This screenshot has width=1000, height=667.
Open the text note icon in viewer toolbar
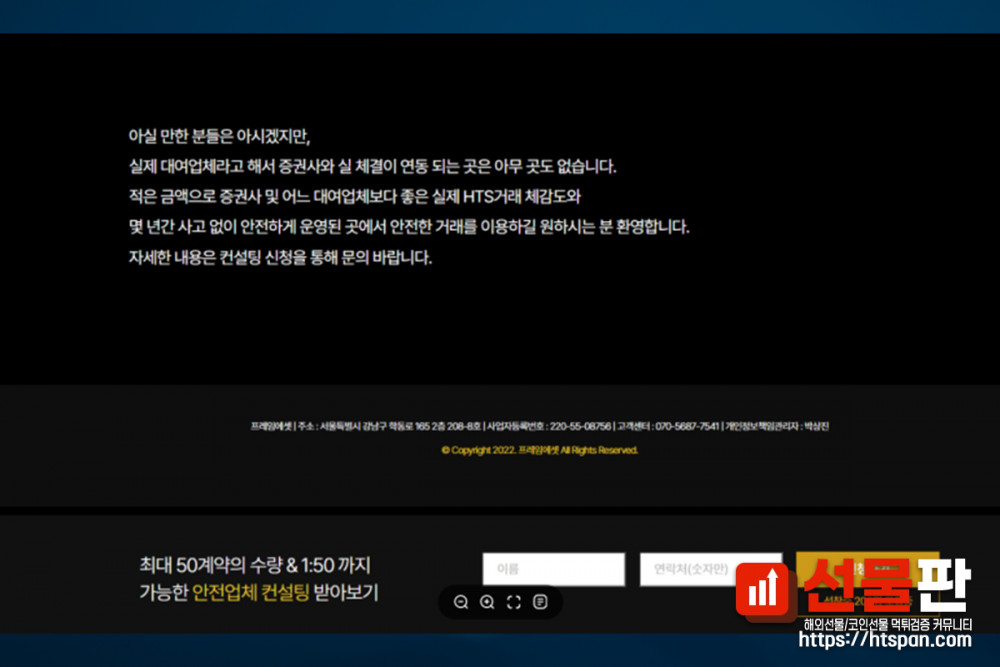[x=540, y=602]
